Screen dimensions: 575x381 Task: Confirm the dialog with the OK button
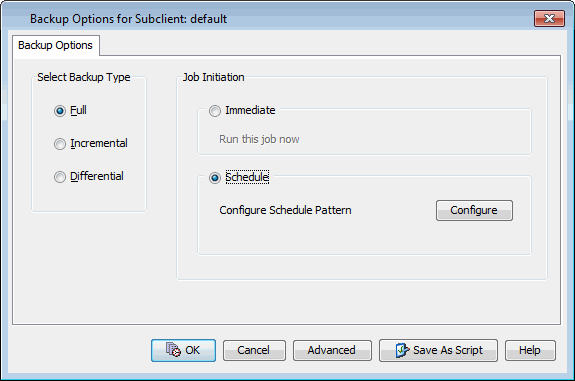click(183, 350)
